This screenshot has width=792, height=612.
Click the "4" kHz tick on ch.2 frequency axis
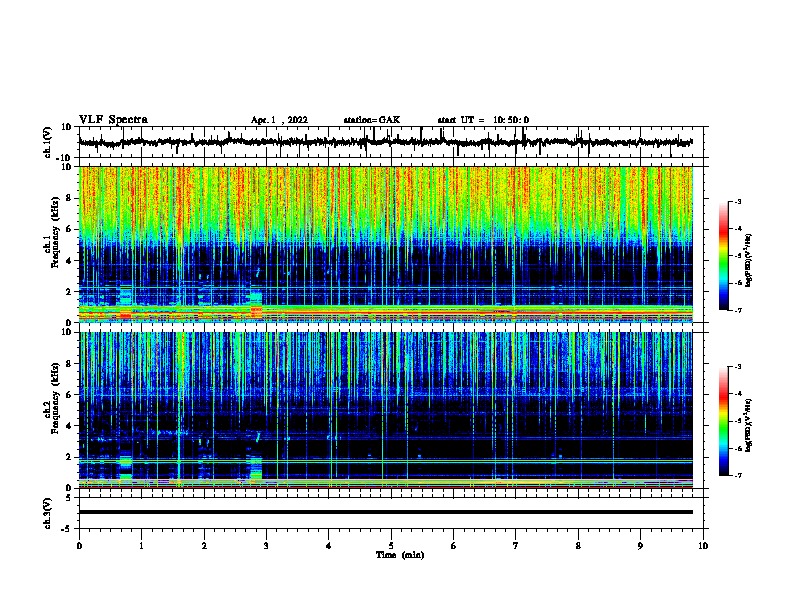click(69, 426)
